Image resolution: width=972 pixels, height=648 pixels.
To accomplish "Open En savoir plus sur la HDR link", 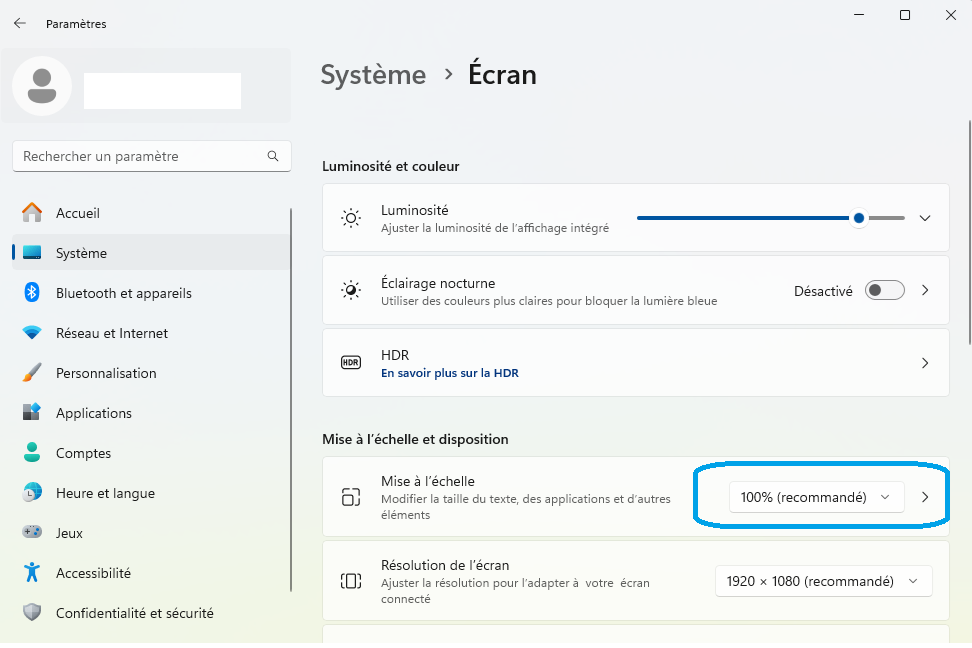I will (449, 373).
